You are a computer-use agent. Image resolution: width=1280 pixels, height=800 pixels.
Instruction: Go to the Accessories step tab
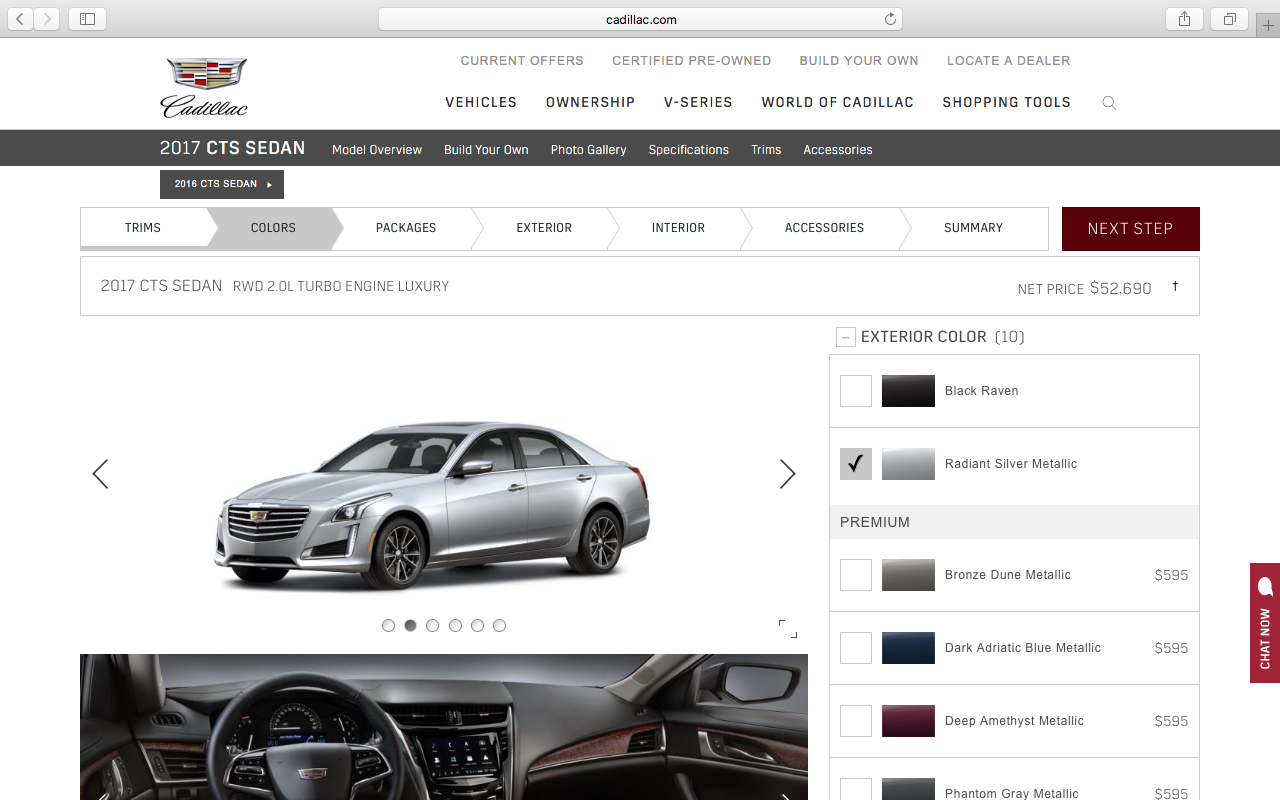[x=824, y=228]
